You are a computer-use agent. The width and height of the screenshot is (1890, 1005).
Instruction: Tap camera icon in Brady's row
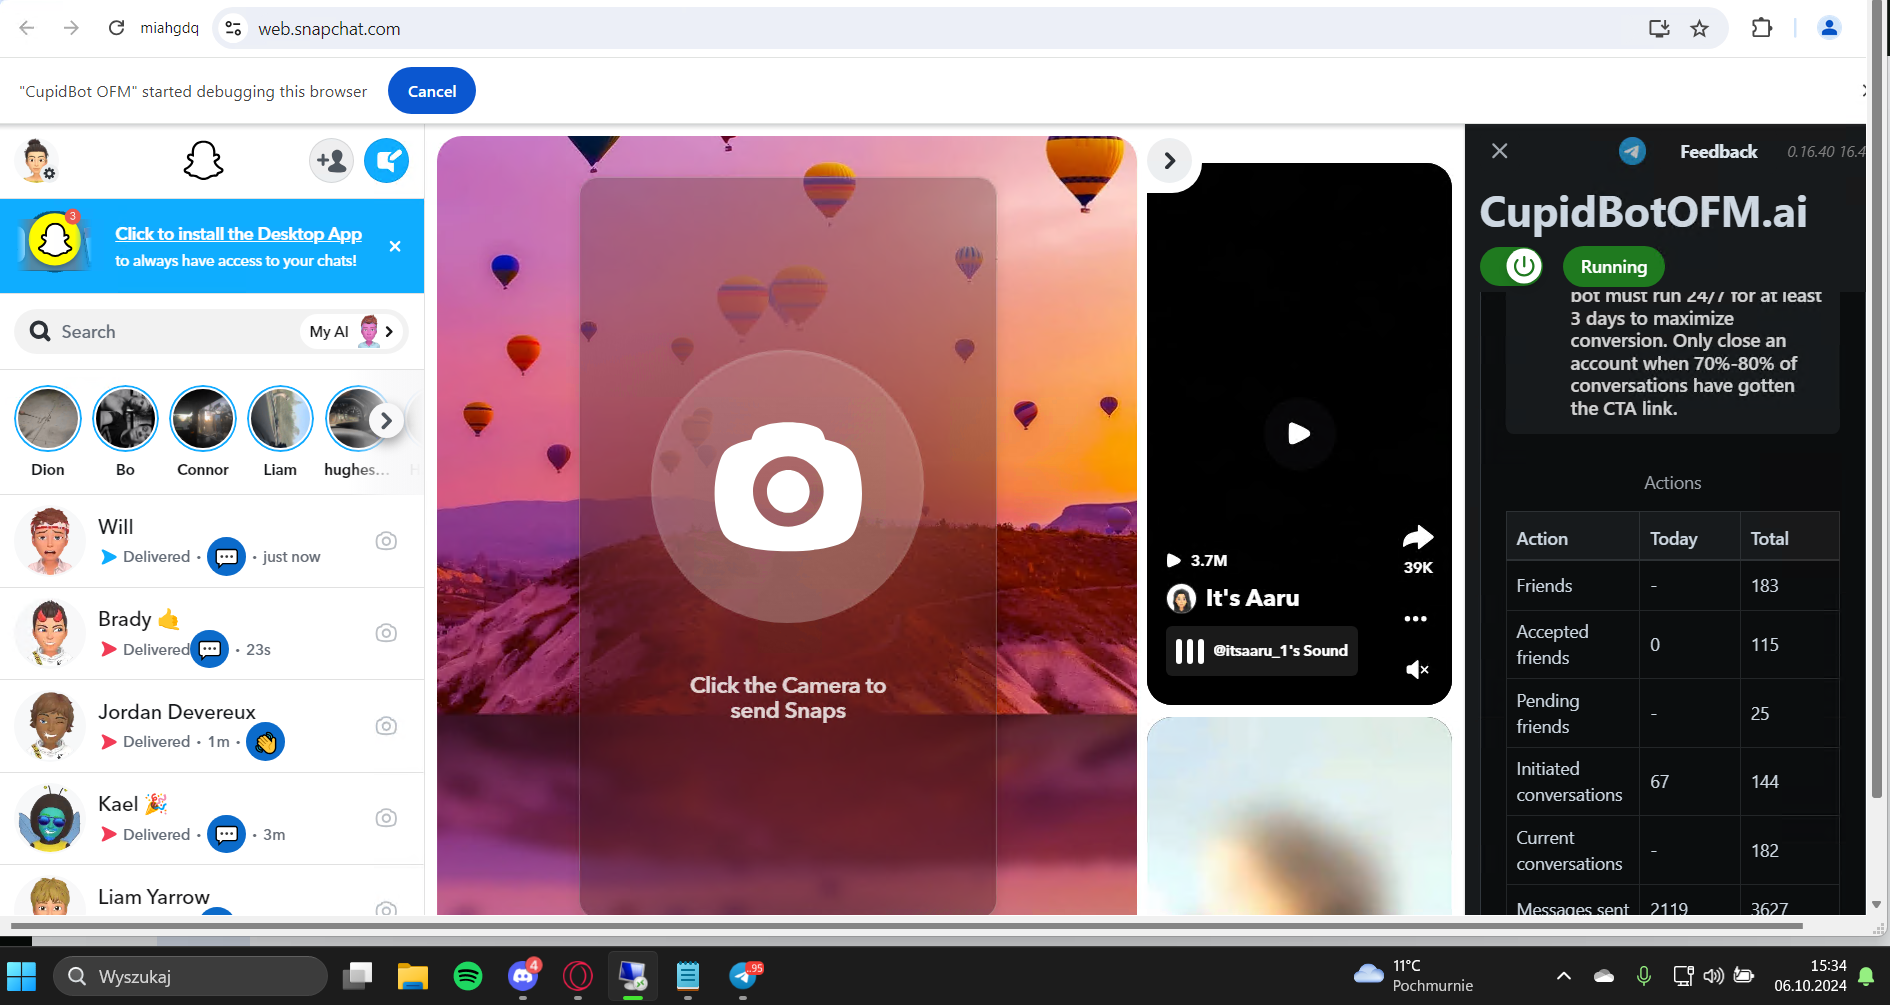[x=386, y=633]
